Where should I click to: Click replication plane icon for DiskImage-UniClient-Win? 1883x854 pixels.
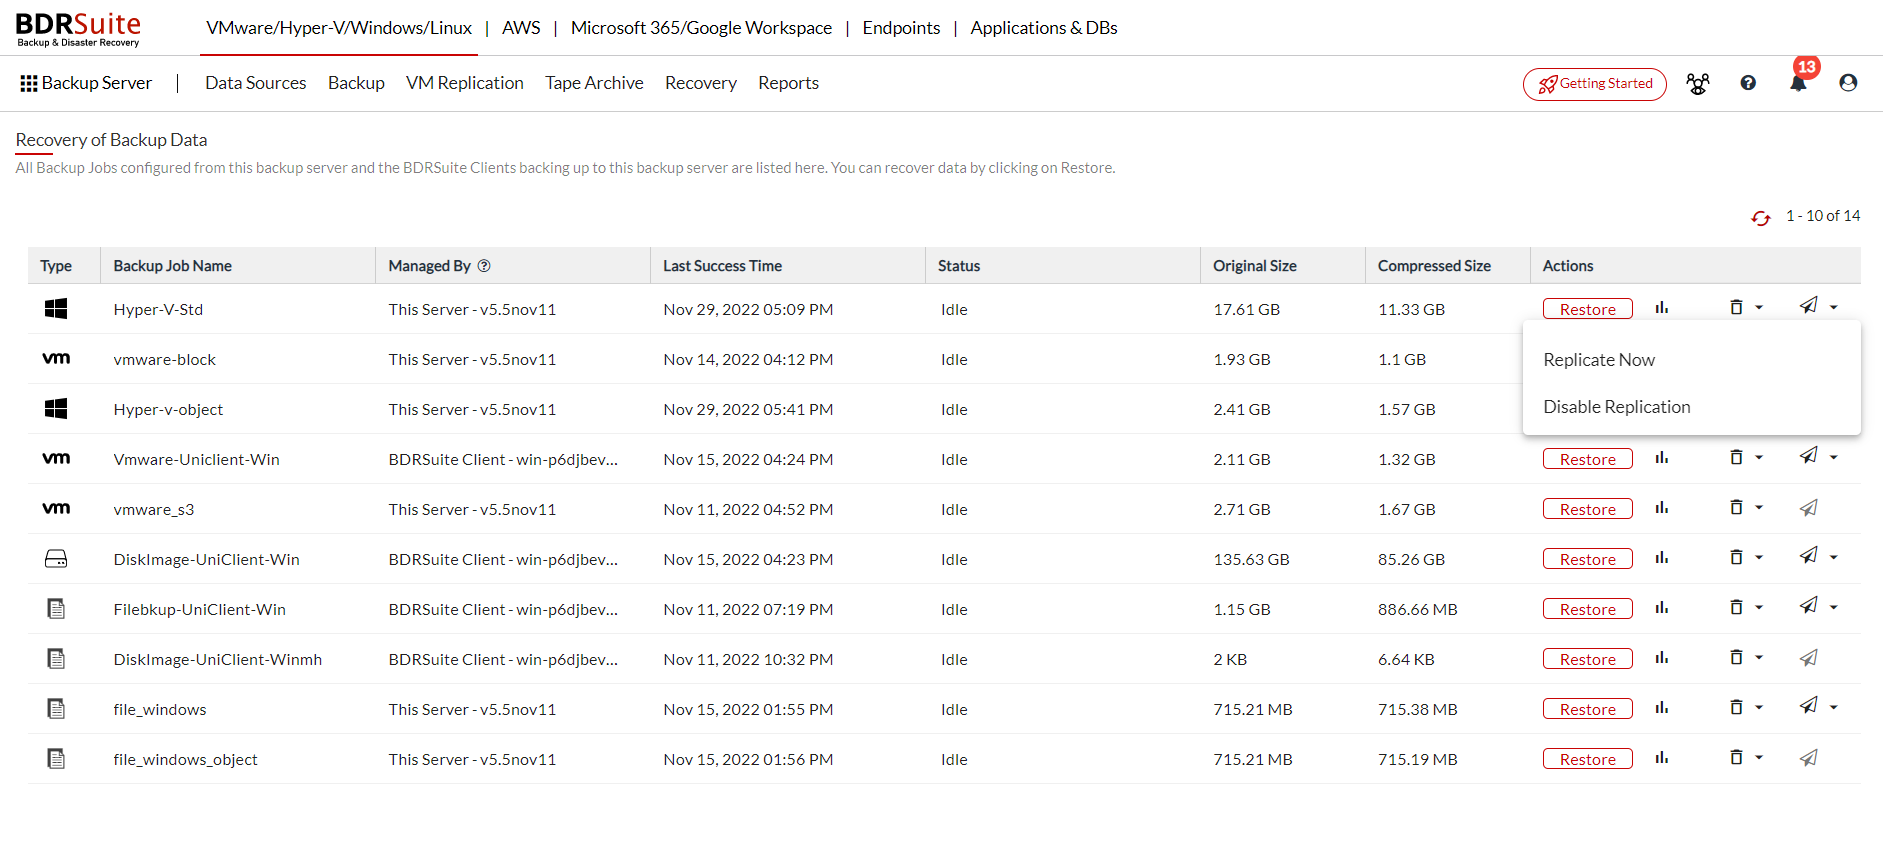pos(1809,556)
